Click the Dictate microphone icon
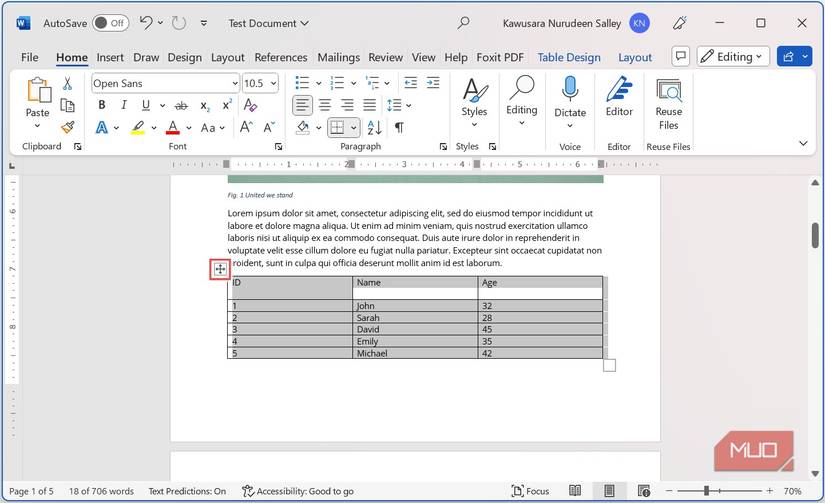Viewport: 825px width, 503px height. coord(570,88)
